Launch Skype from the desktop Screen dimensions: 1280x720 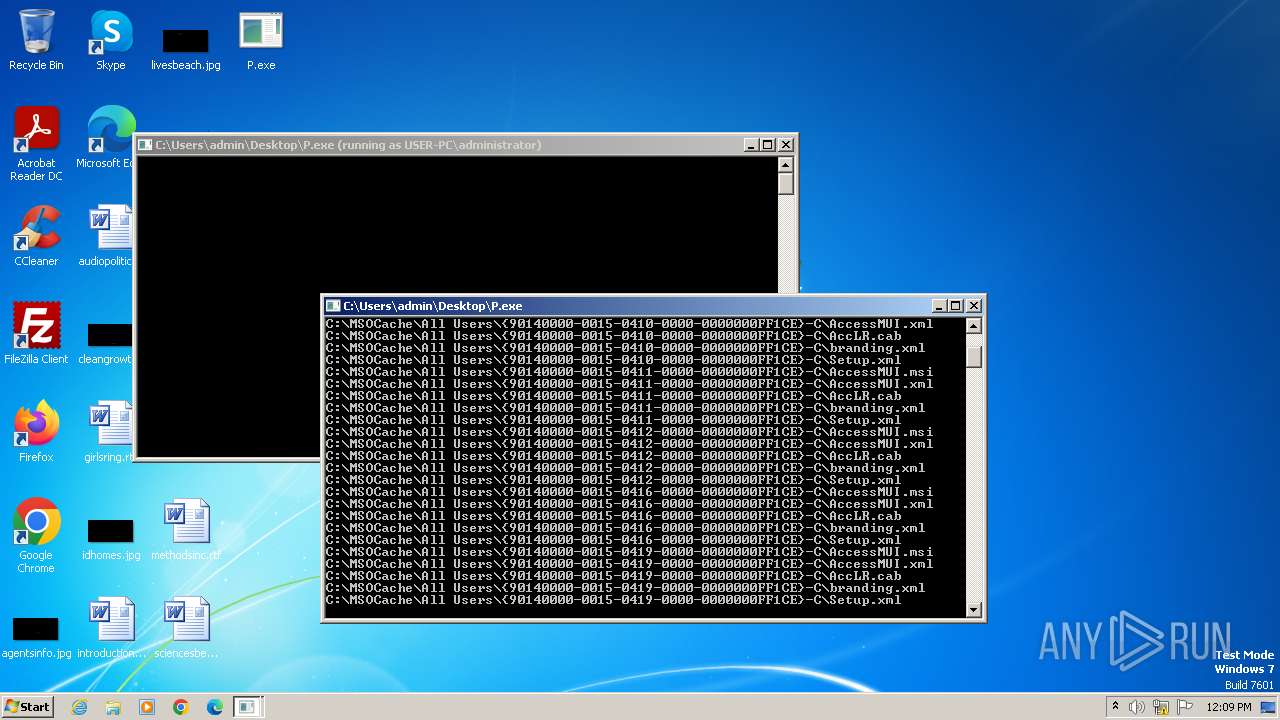[110, 40]
